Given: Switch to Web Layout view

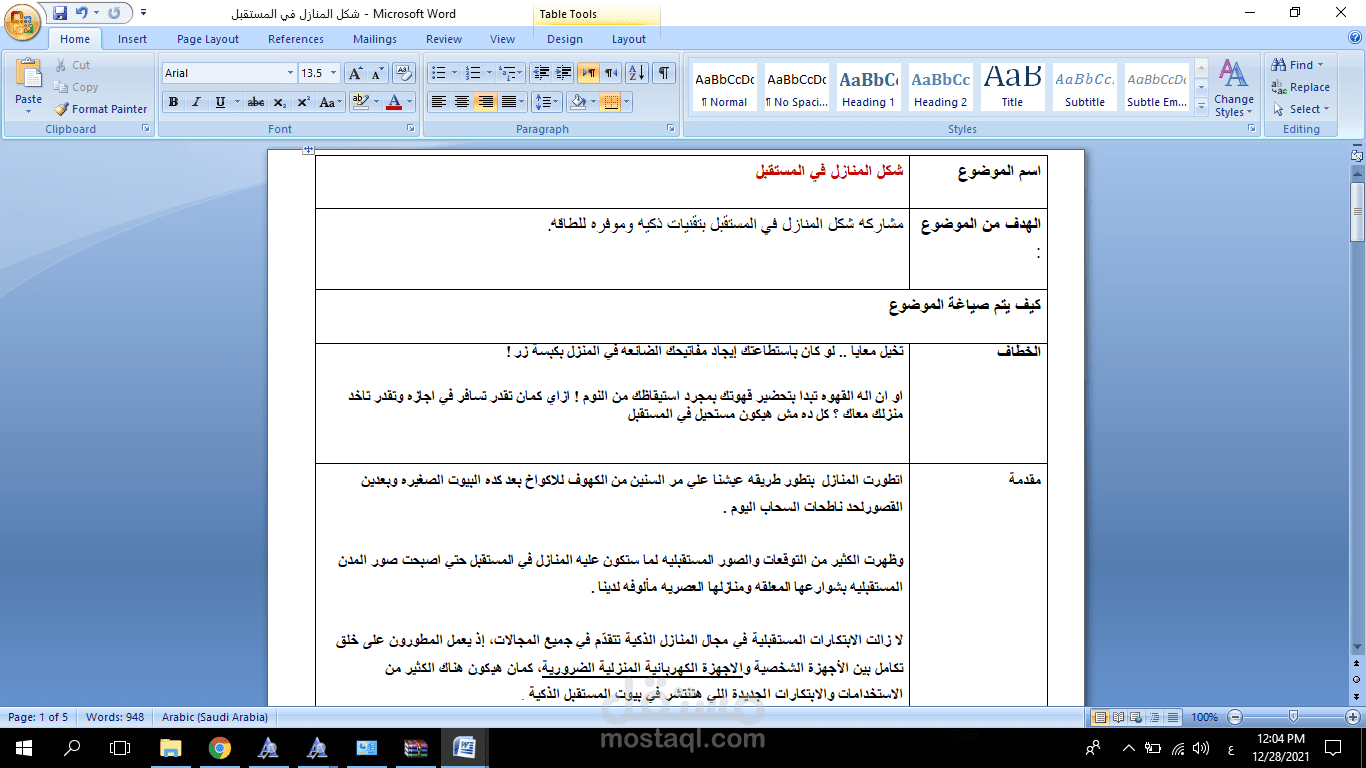Looking at the screenshot, I should pyautogui.click(x=1136, y=717).
